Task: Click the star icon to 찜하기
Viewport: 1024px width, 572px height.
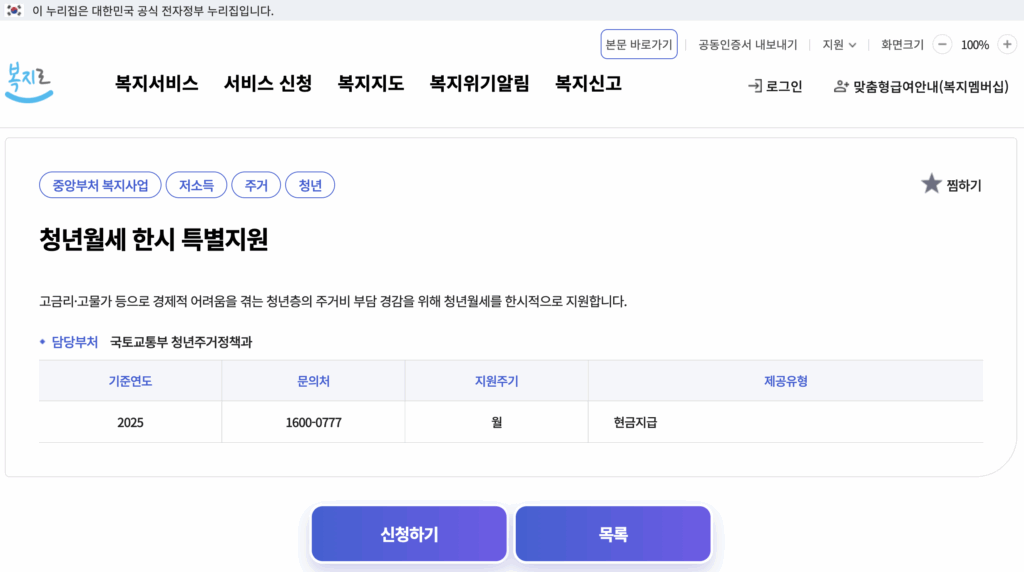Action: coord(931,184)
